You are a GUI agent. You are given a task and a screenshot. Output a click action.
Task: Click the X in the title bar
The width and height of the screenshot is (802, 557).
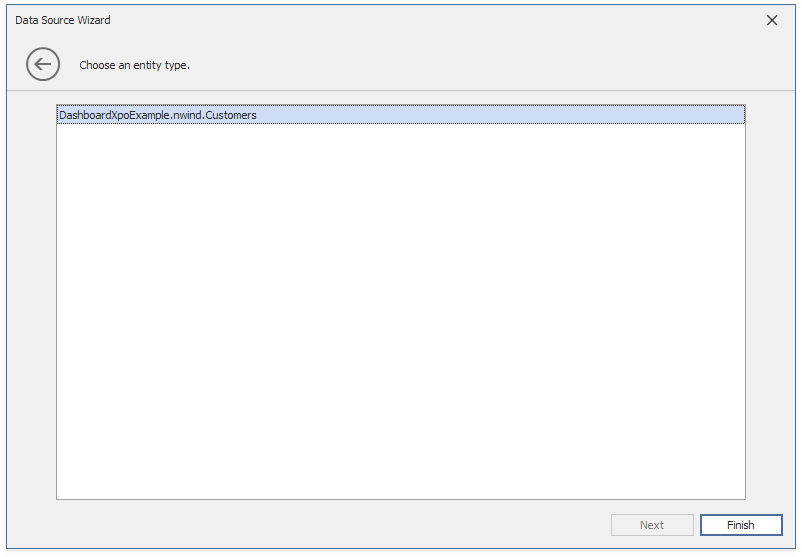772,20
